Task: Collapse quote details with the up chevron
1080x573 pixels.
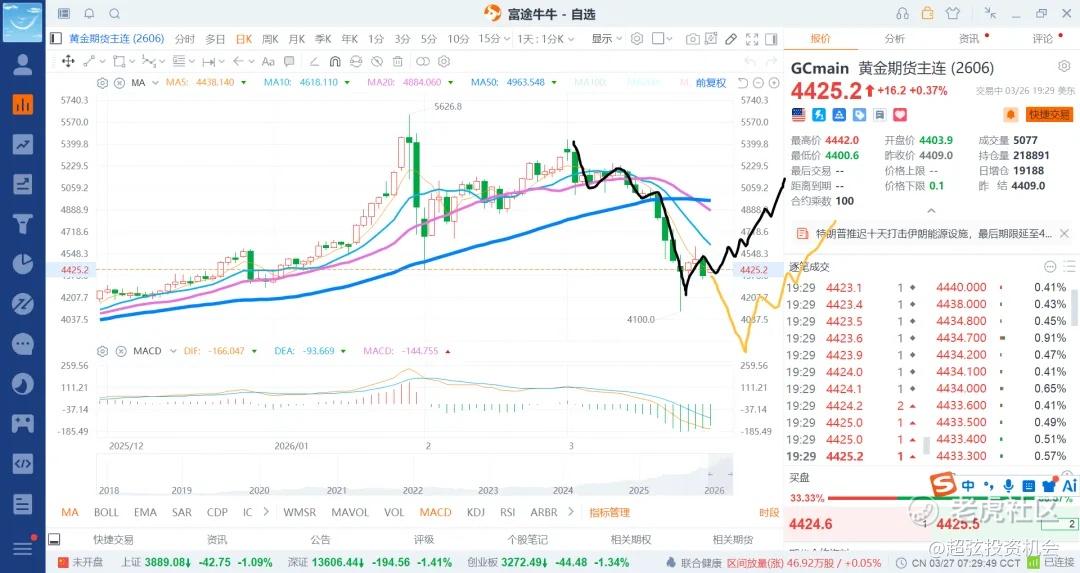Action: click(931, 211)
